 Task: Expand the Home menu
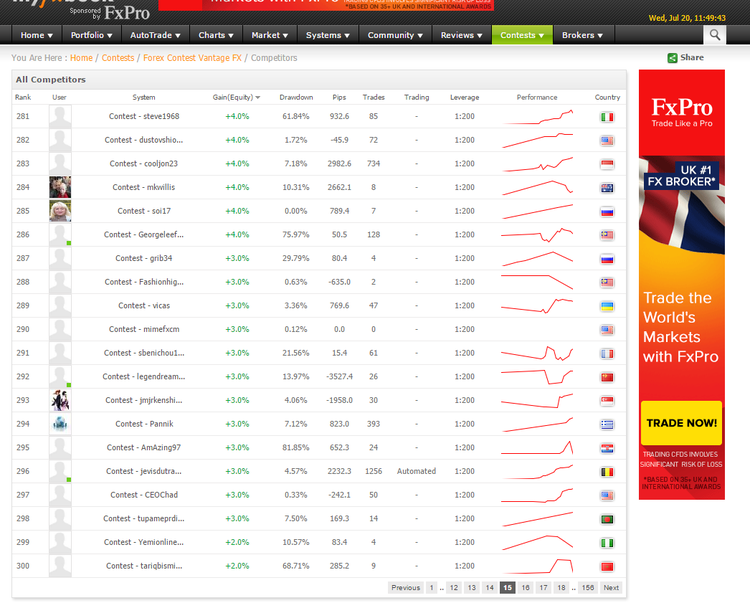coord(36,35)
